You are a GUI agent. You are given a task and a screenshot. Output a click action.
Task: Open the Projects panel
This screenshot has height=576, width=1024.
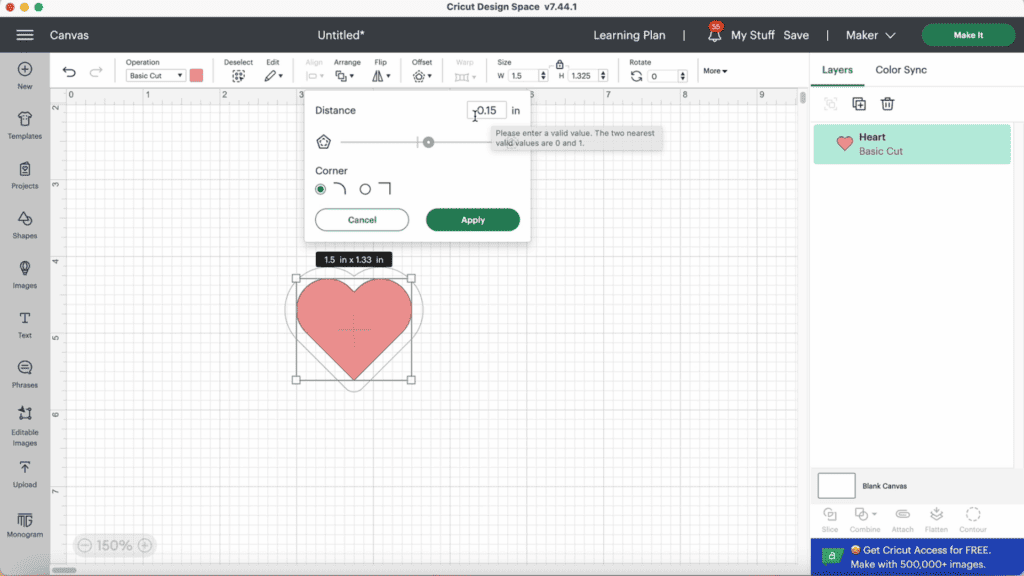point(25,175)
